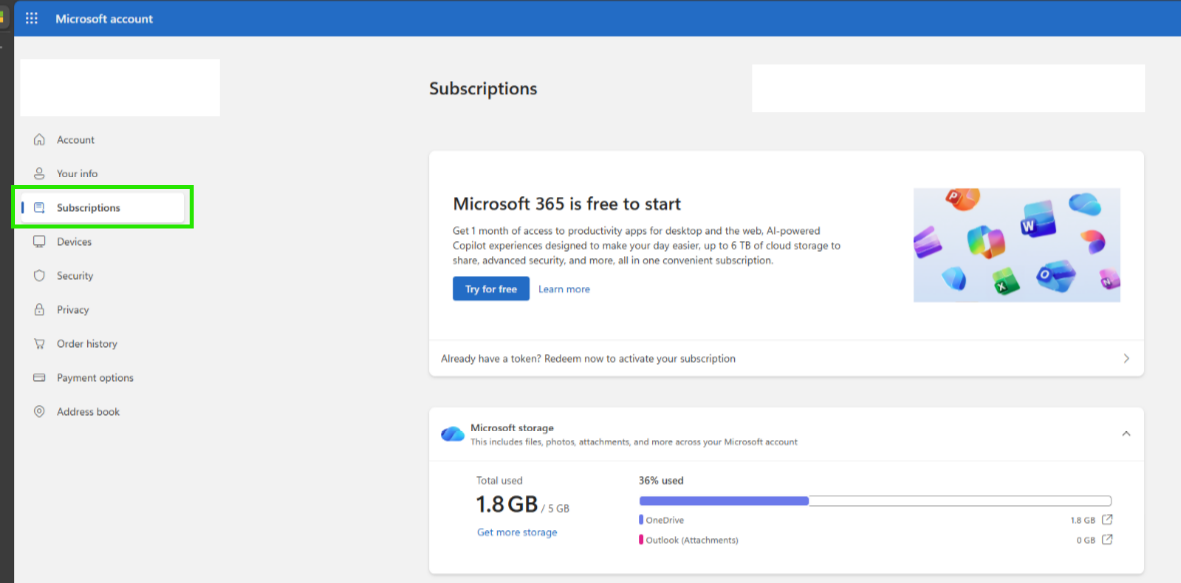The width and height of the screenshot is (1181, 583).
Task: Click the Subscriptions sidebar icon
Action: pyautogui.click(x=39, y=208)
